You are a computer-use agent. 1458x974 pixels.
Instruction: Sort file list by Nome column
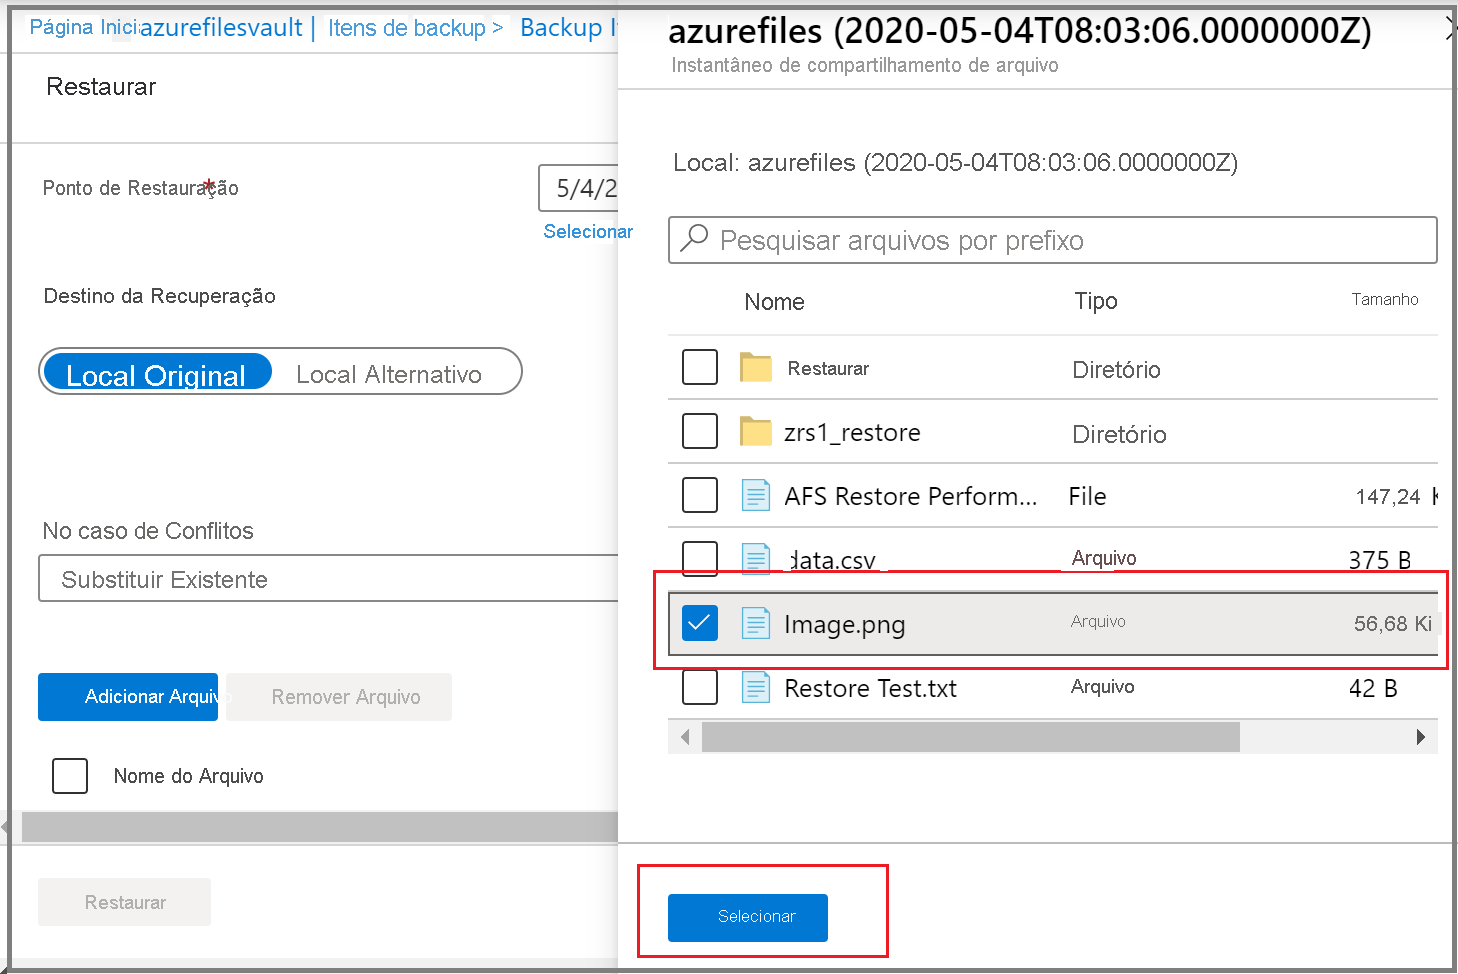tap(774, 302)
